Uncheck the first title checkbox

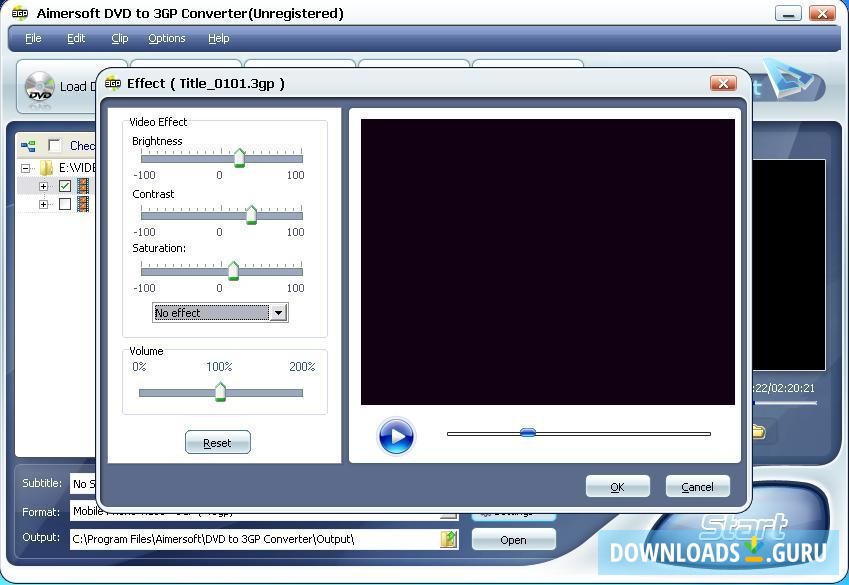pos(64,186)
